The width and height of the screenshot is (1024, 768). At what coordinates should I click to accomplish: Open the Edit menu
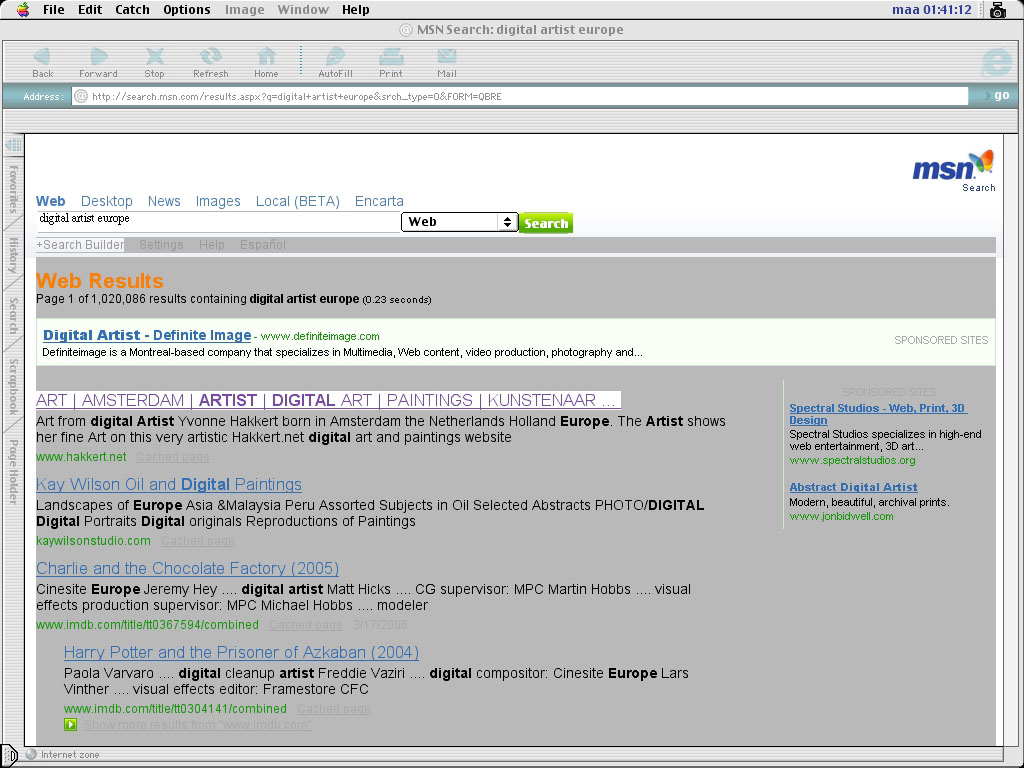[x=90, y=10]
